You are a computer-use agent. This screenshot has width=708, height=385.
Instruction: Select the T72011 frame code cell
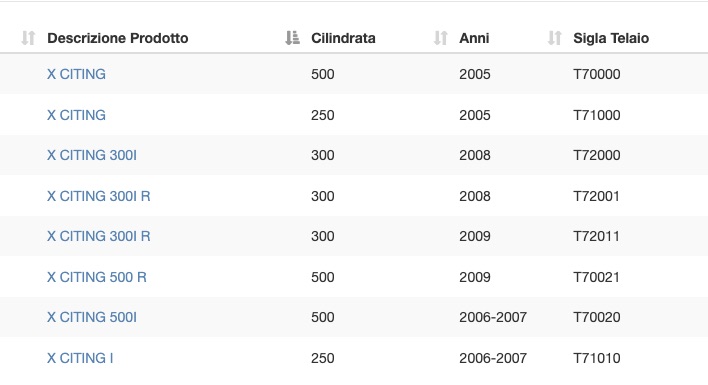(596, 236)
